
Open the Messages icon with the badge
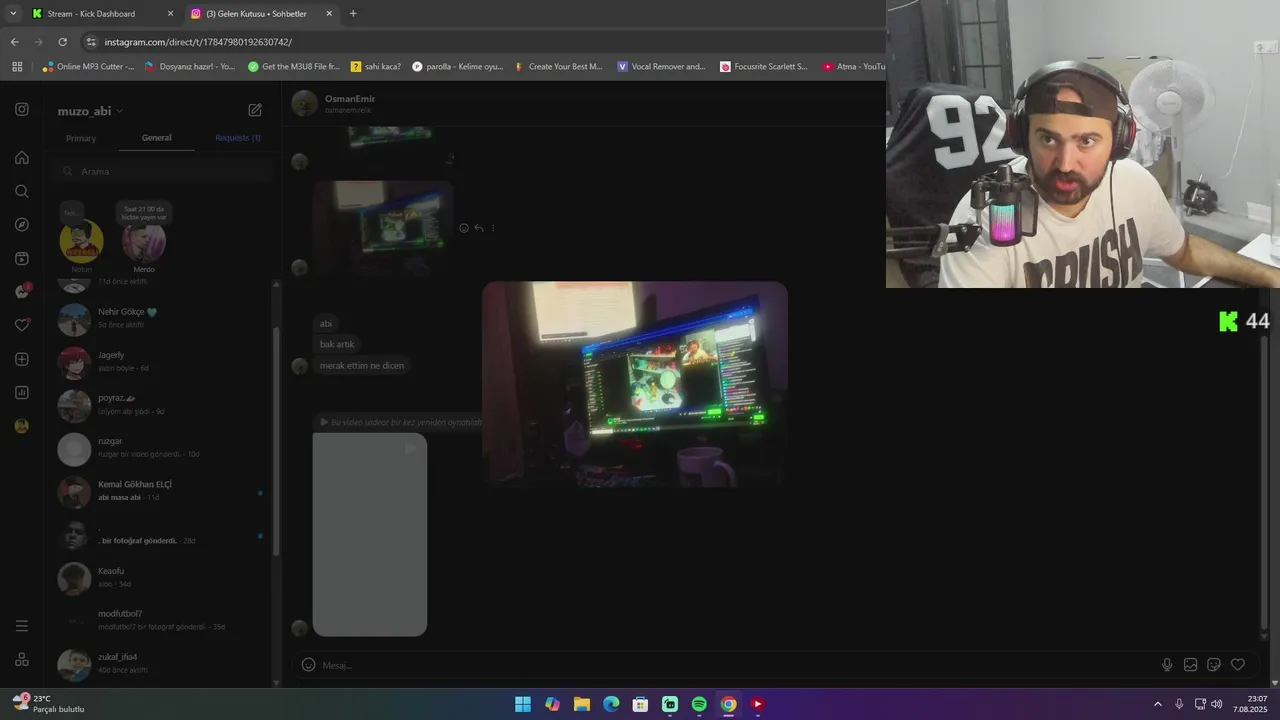tap(22, 291)
